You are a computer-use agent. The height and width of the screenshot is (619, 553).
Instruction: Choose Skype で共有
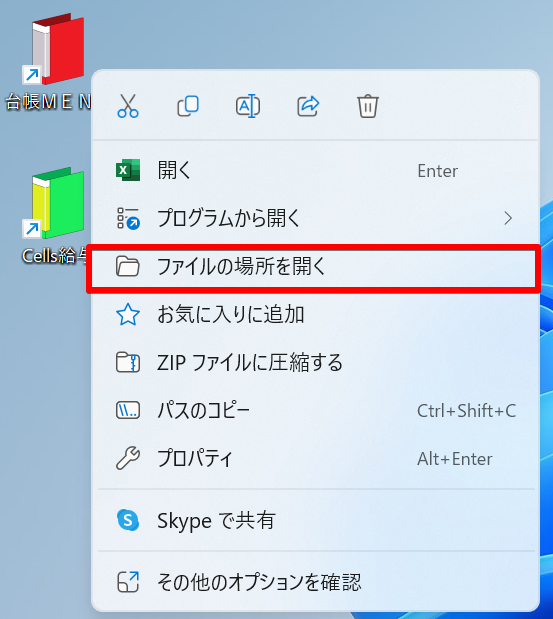point(316,520)
